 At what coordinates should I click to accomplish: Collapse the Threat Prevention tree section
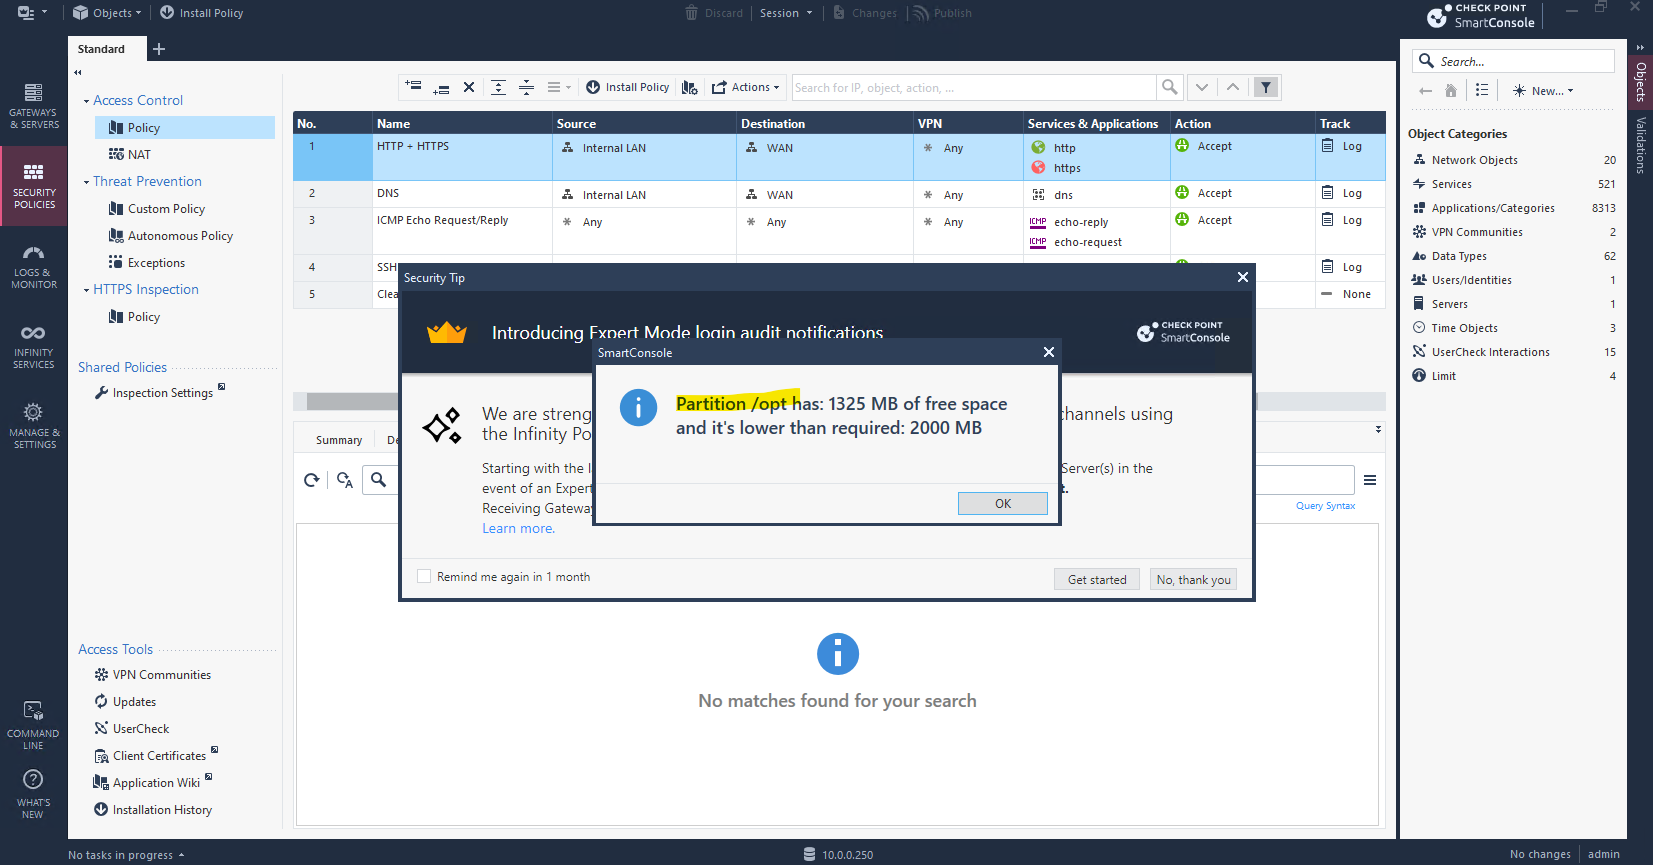coord(86,182)
